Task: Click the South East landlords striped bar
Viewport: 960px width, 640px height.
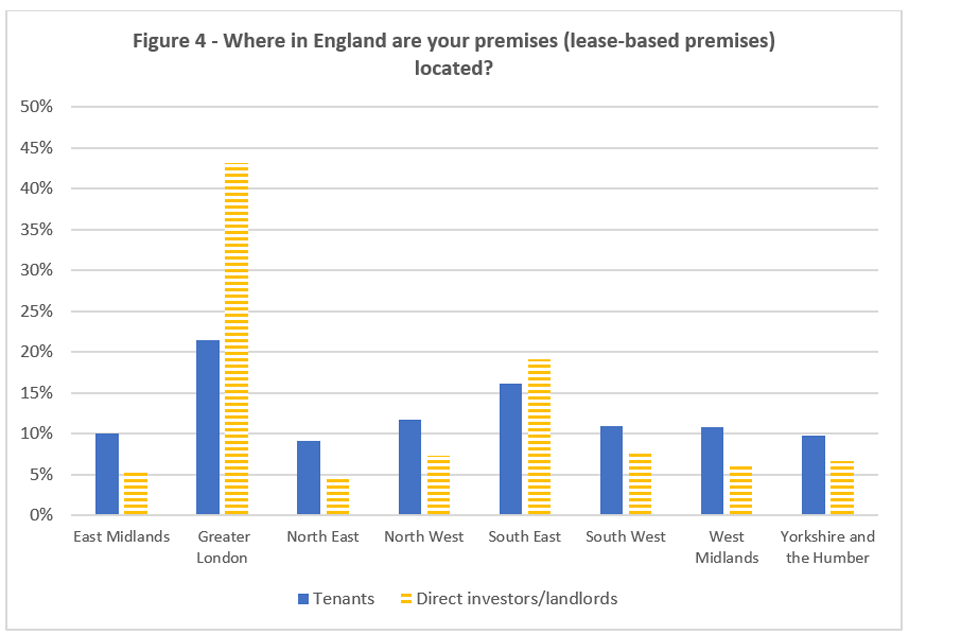Action: click(x=539, y=437)
